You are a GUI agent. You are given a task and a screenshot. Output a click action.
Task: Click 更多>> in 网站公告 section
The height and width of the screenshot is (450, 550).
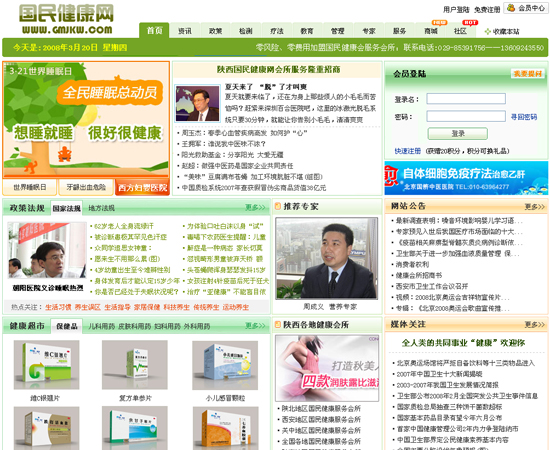pyautogui.click(x=535, y=207)
